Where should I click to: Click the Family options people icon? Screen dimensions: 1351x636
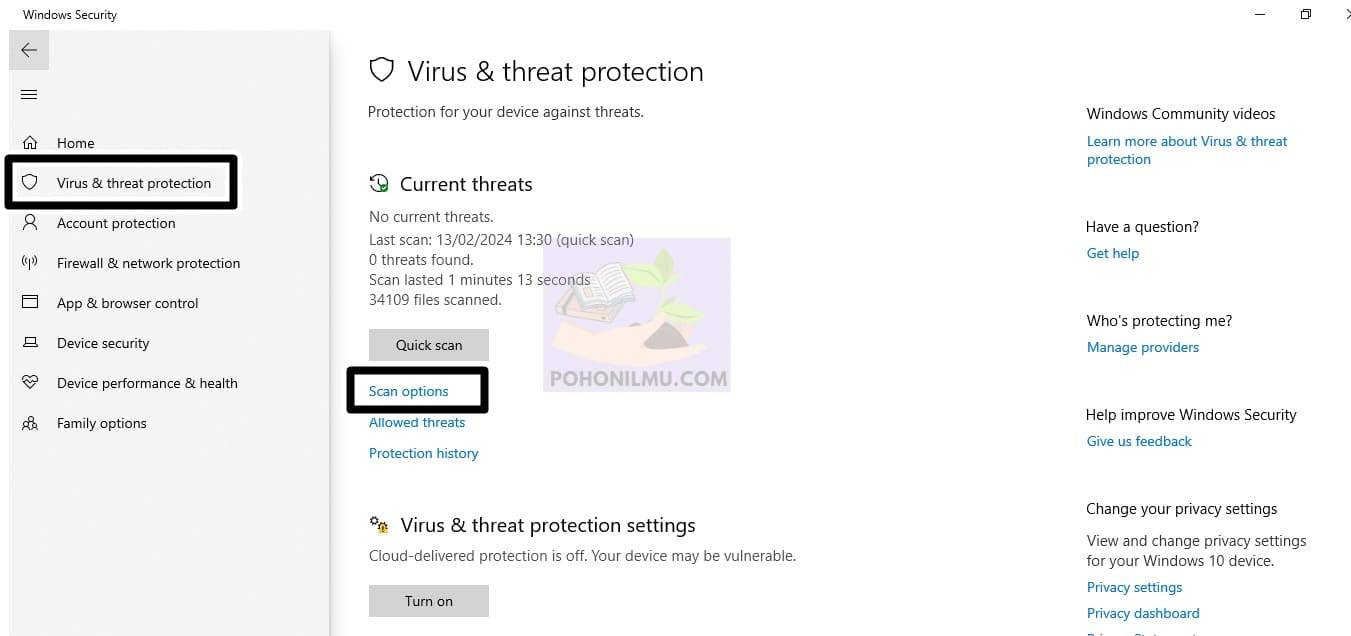[30, 423]
